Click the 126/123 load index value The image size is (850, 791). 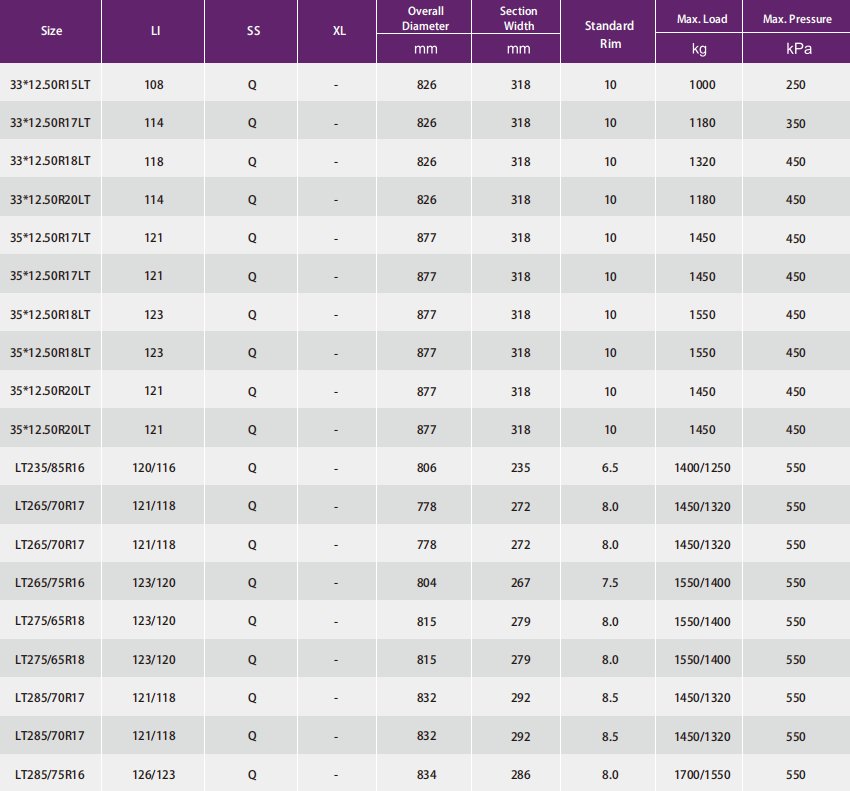click(154, 774)
